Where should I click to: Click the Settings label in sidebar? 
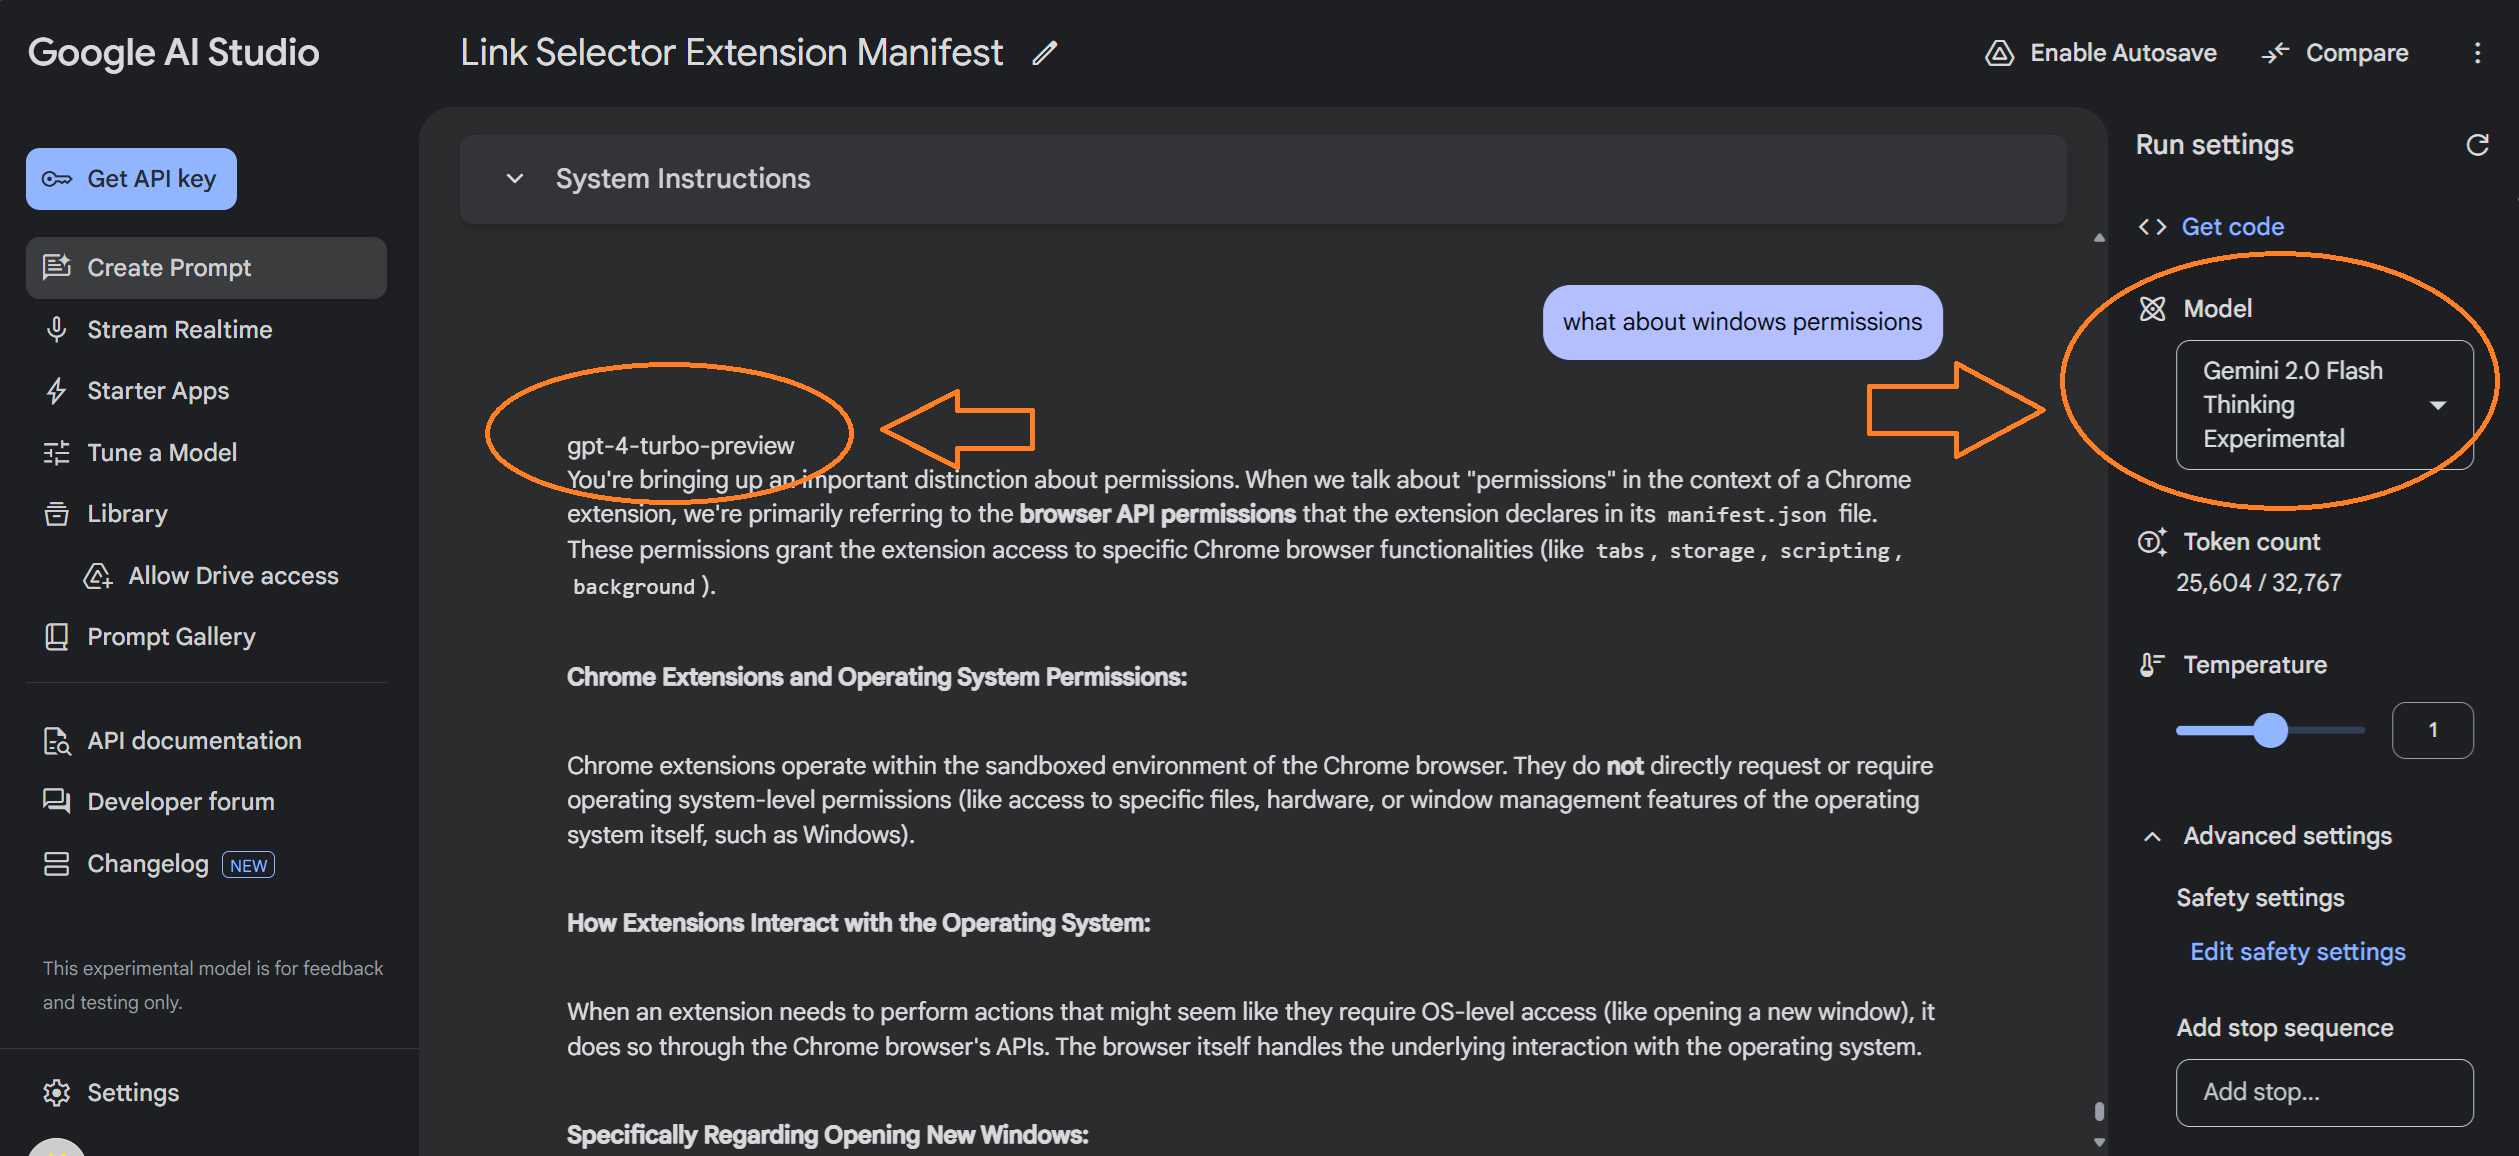tap(133, 1092)
